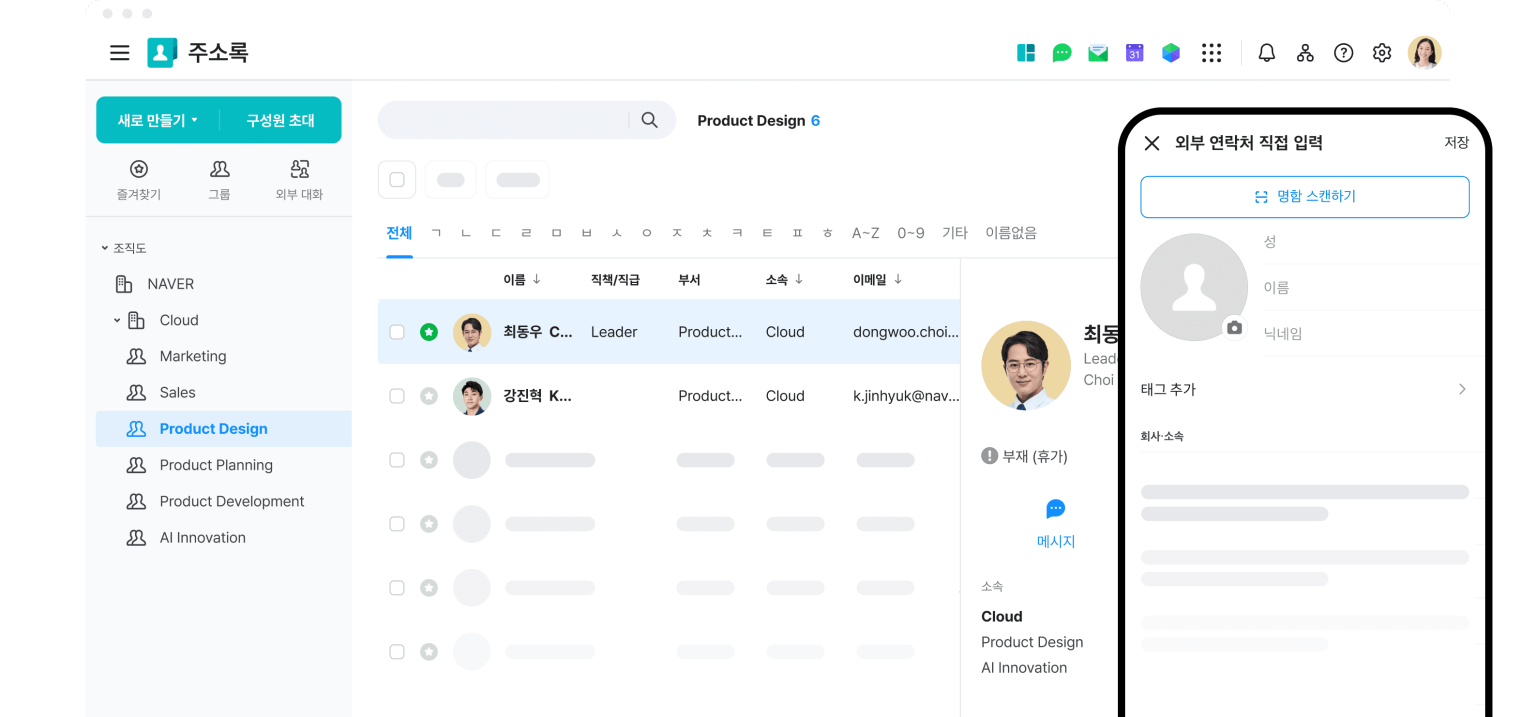Click 새로 만들기 dropdown button

click(158, 120)
